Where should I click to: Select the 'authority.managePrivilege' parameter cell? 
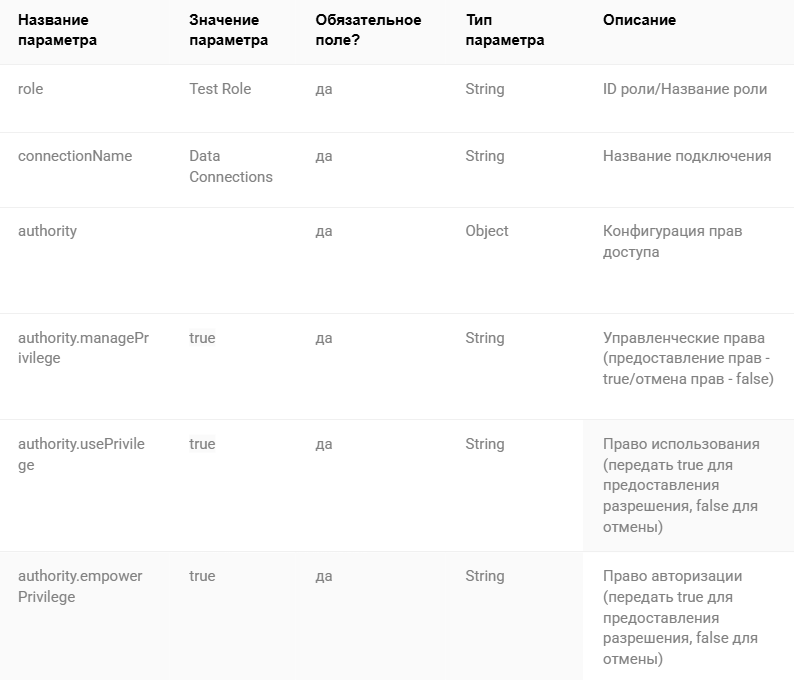tap(84, 348)
